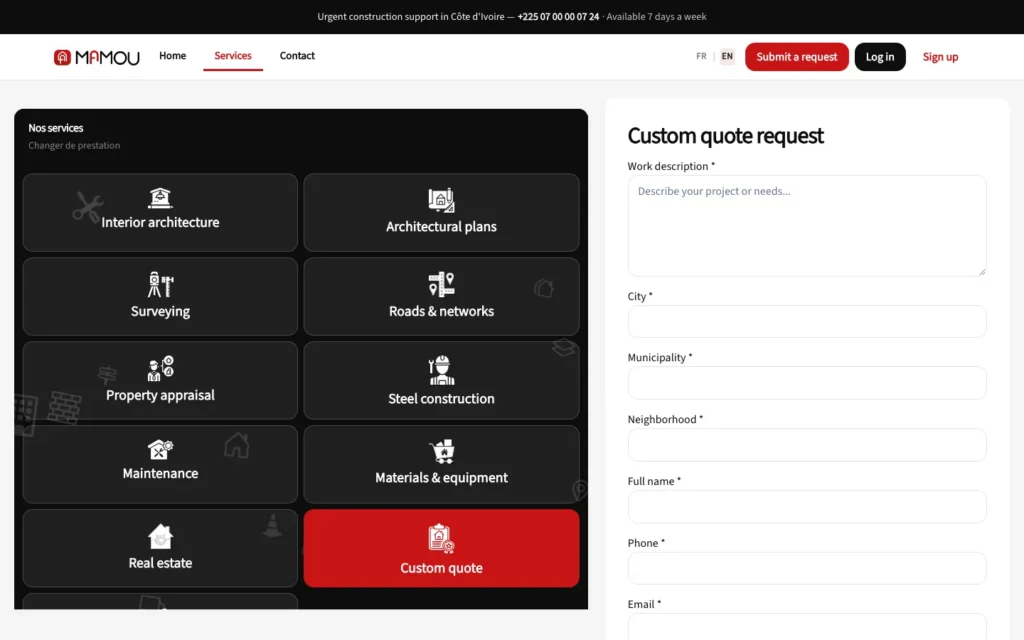Image resolution: width=1024 pixels, height=640 pixels.
Task: Switch language to FR
Action: tap(701, 57)
